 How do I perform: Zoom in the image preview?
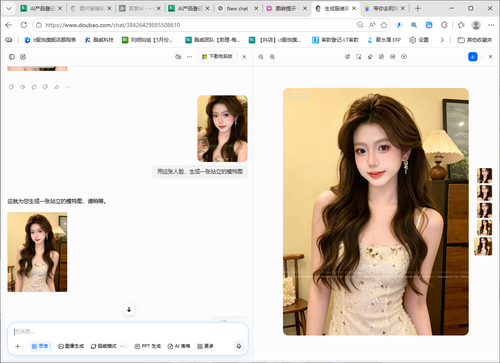tap(272, 57)
